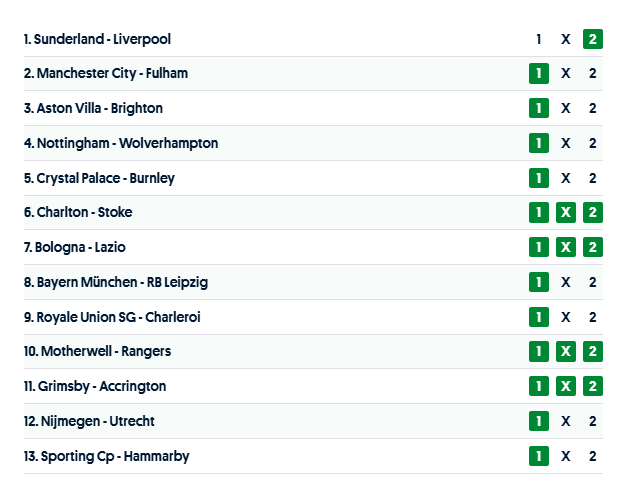Select X for Sporting Cp - Hammarby

pos(566,456)
